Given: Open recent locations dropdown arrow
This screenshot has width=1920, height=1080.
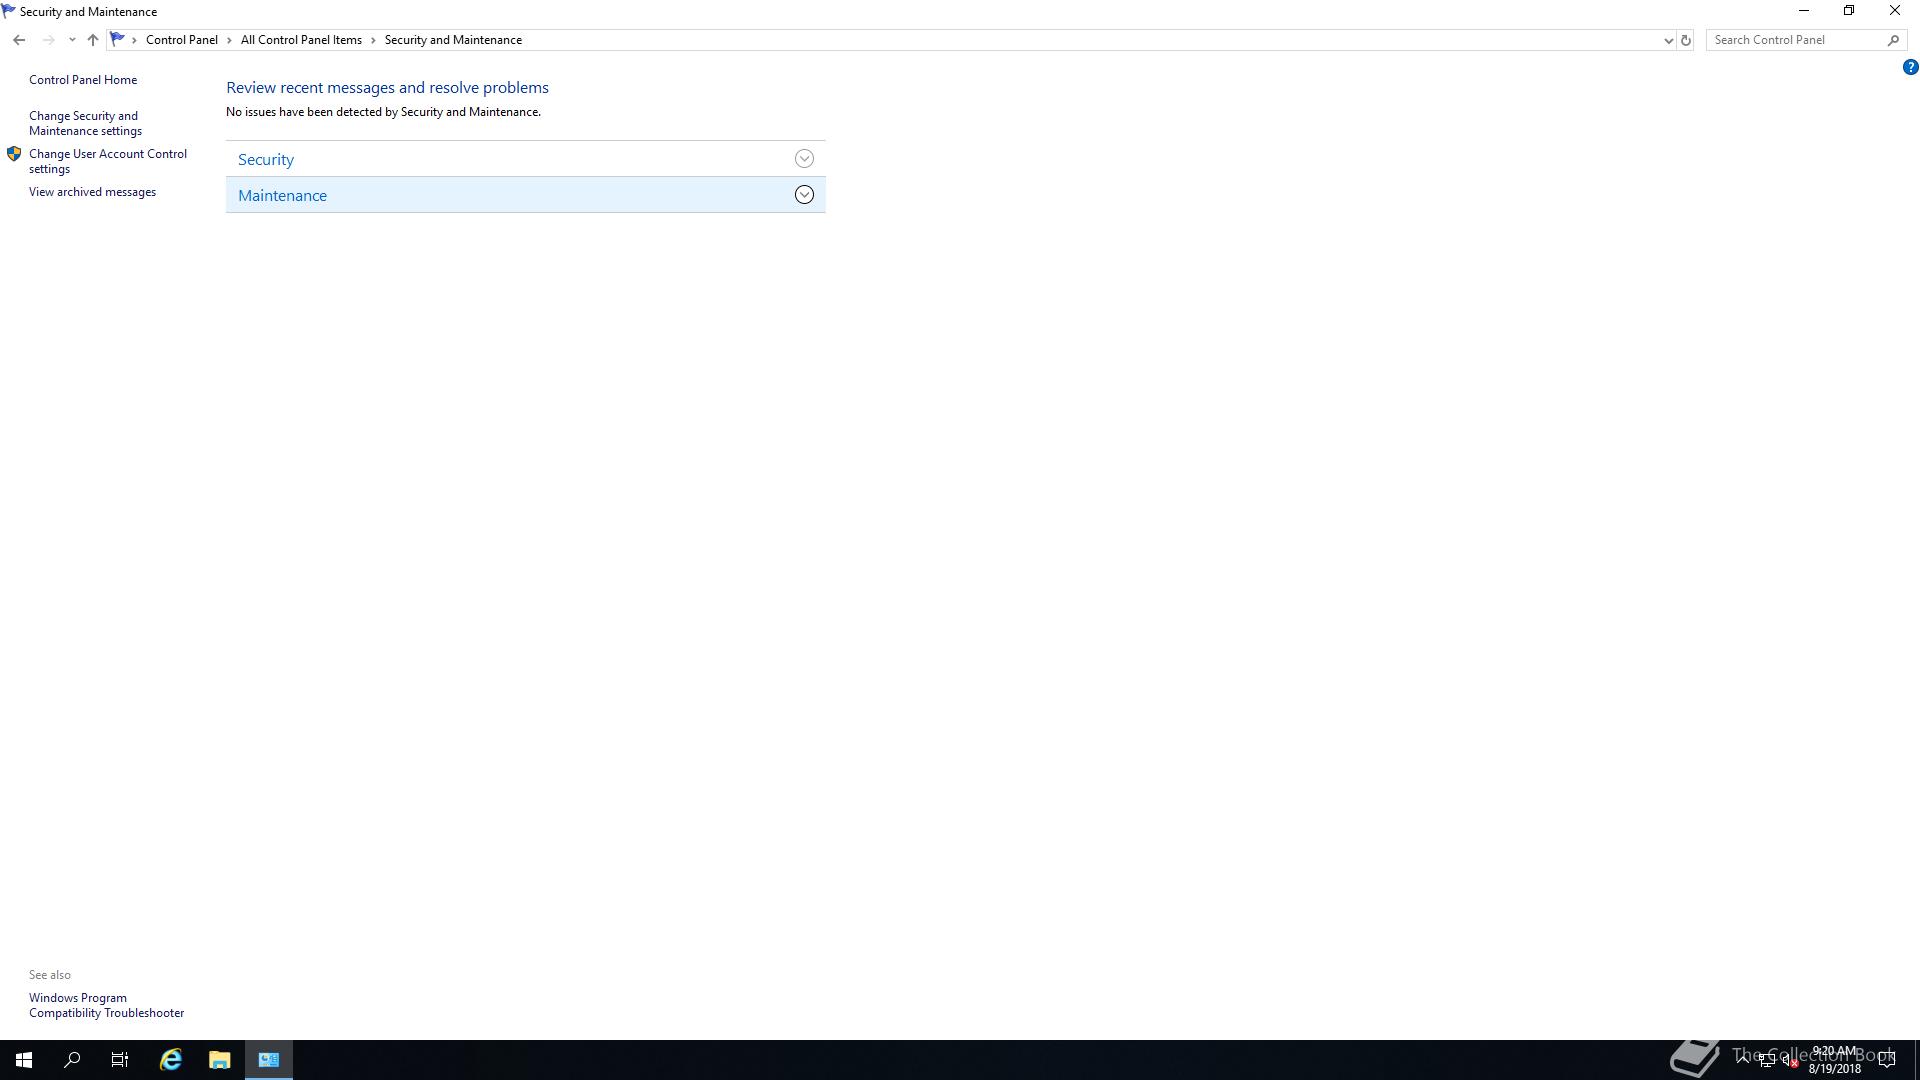Looking at the screenshot, I should (x=72, y=40).
